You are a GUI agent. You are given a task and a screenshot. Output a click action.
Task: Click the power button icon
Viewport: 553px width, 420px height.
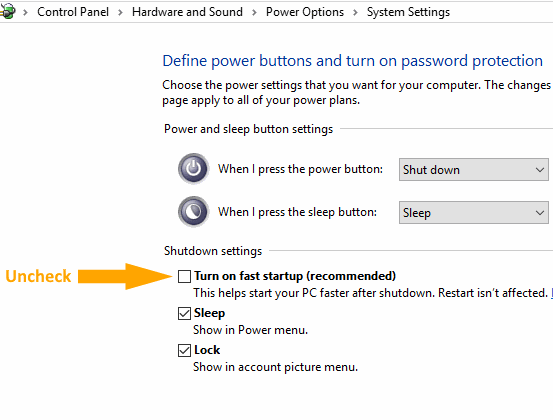click(x=193, y=169)
